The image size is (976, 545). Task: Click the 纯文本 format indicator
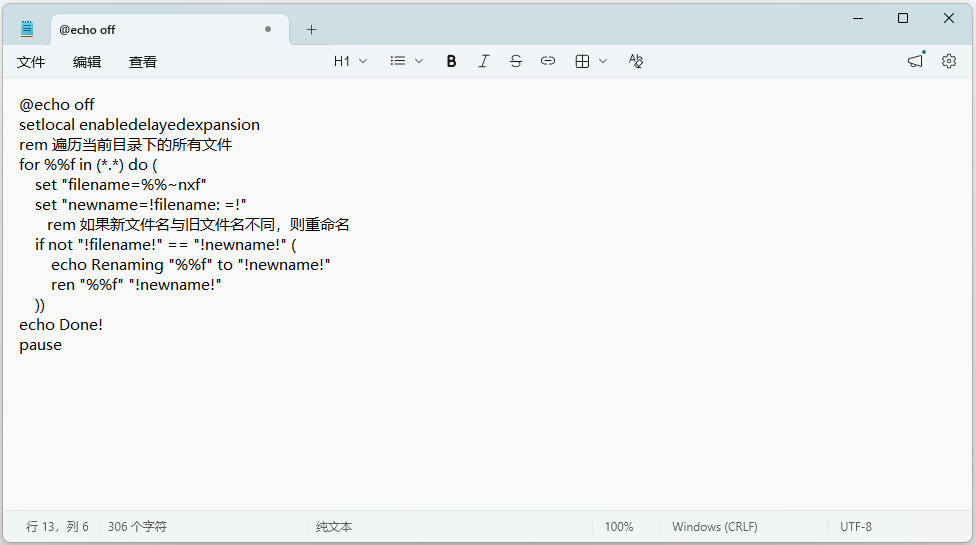pyautogui.click(x=334, y=526)
